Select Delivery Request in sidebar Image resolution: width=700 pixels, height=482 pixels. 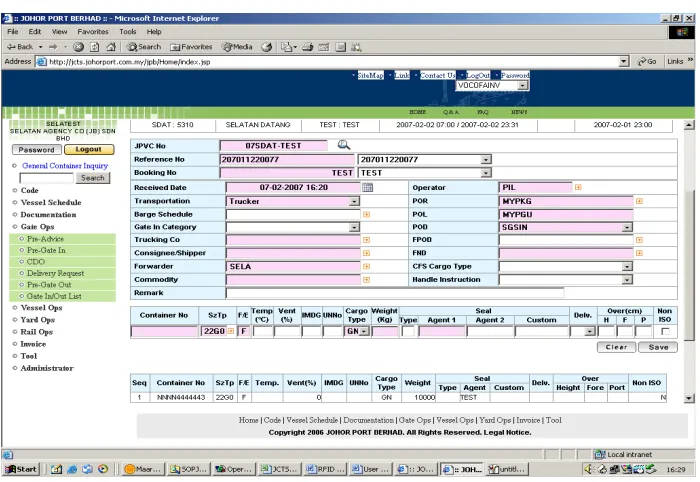tap(55, 273)
